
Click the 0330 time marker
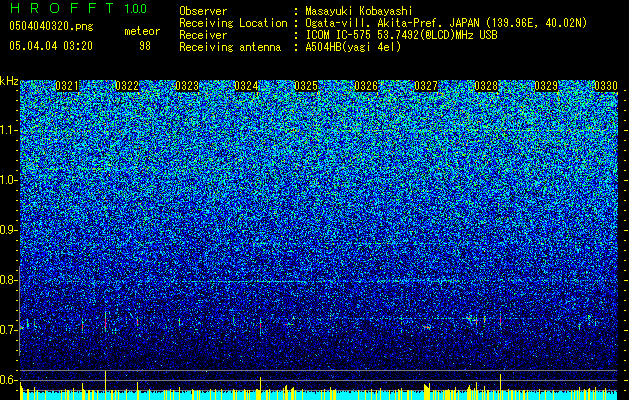tap(606, 86)
